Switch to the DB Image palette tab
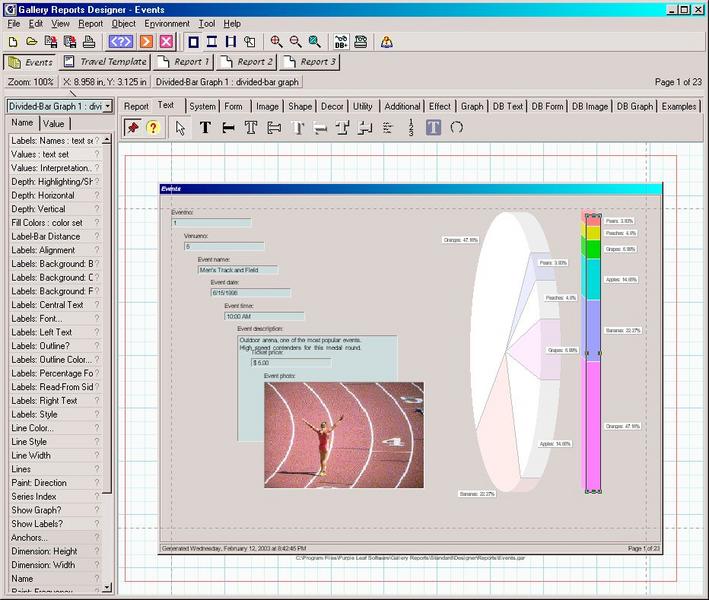Viewport: 709px width, 600px height. (590, 106)
